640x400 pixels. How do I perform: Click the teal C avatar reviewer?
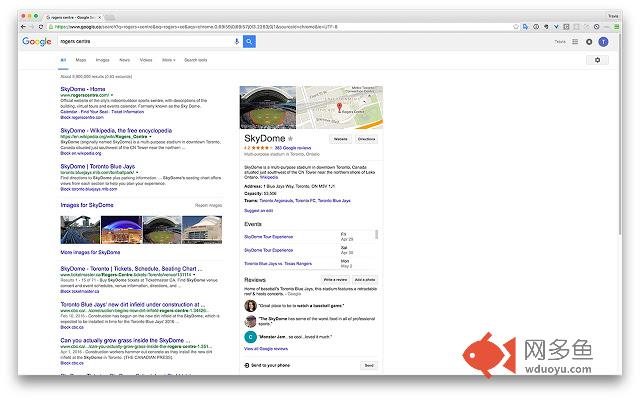[250, 337]
